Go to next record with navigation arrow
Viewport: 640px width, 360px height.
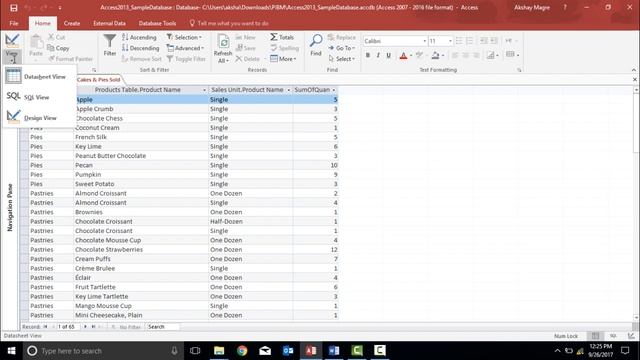pos(85,327)
